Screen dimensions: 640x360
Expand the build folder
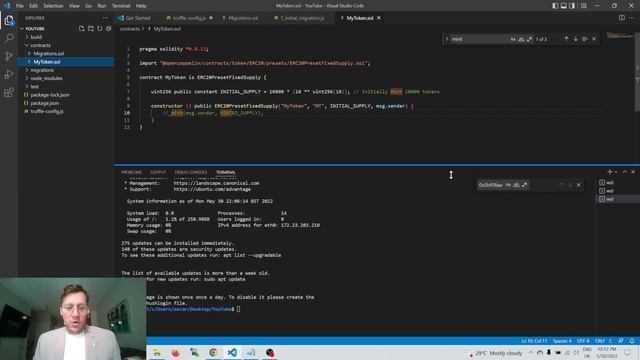36,37
